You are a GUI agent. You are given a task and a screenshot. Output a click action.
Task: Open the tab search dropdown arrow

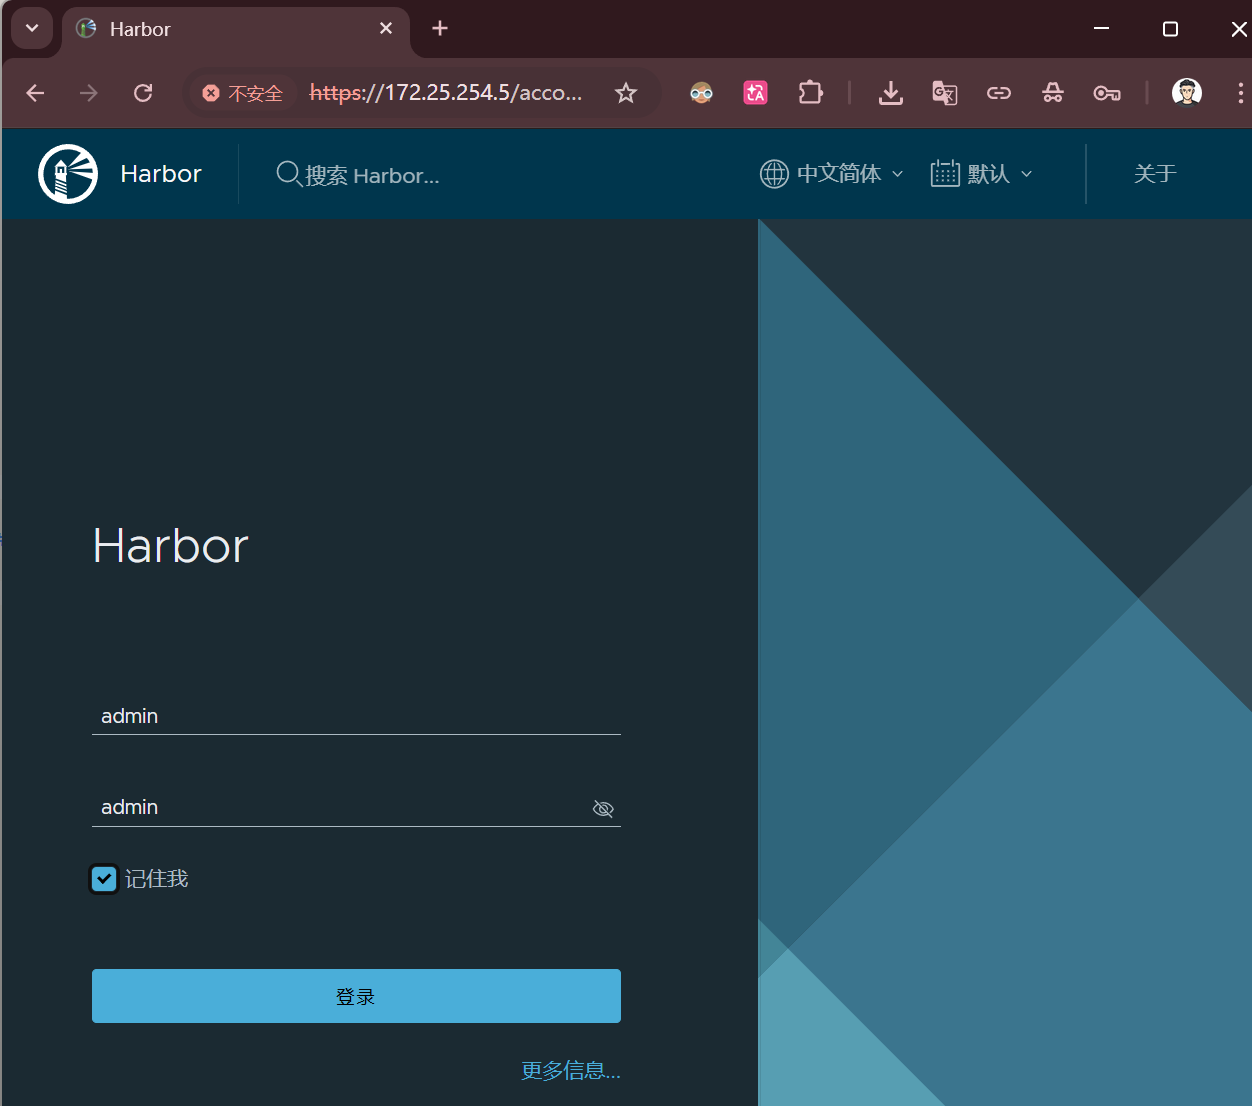[x=32, y=29]
